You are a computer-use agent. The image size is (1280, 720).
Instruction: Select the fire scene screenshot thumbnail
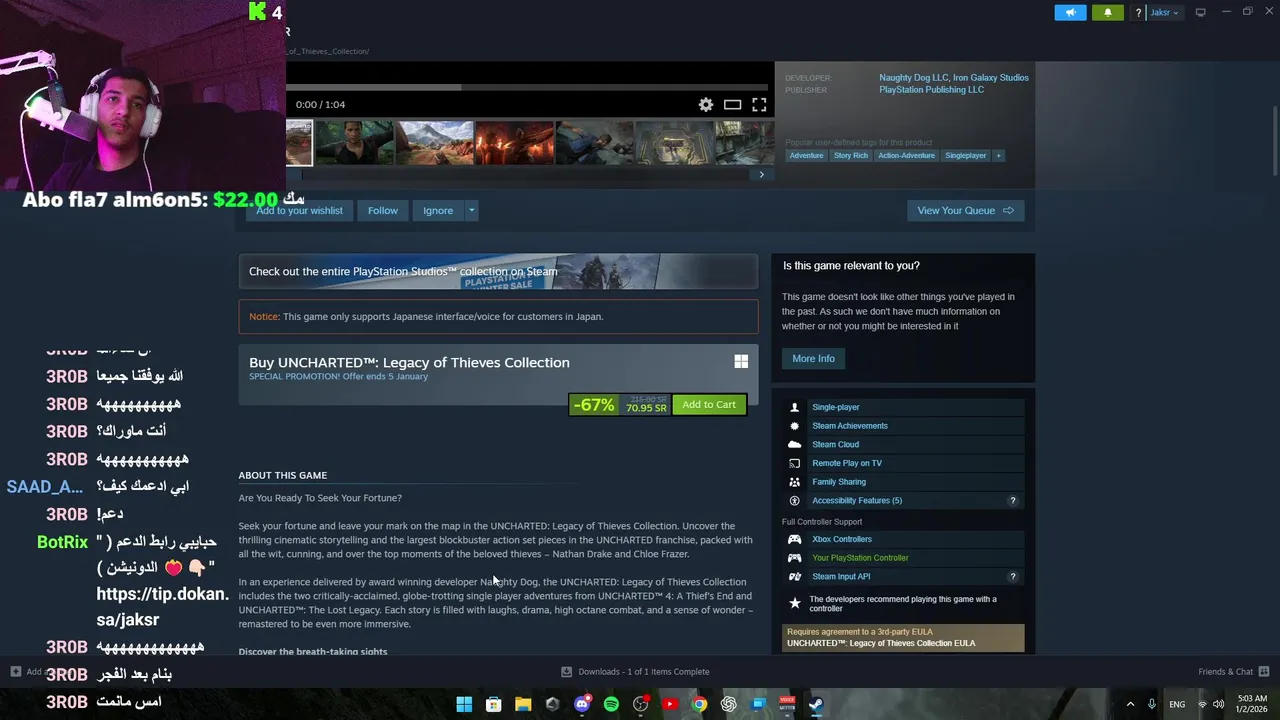click(x=514, y=143)
